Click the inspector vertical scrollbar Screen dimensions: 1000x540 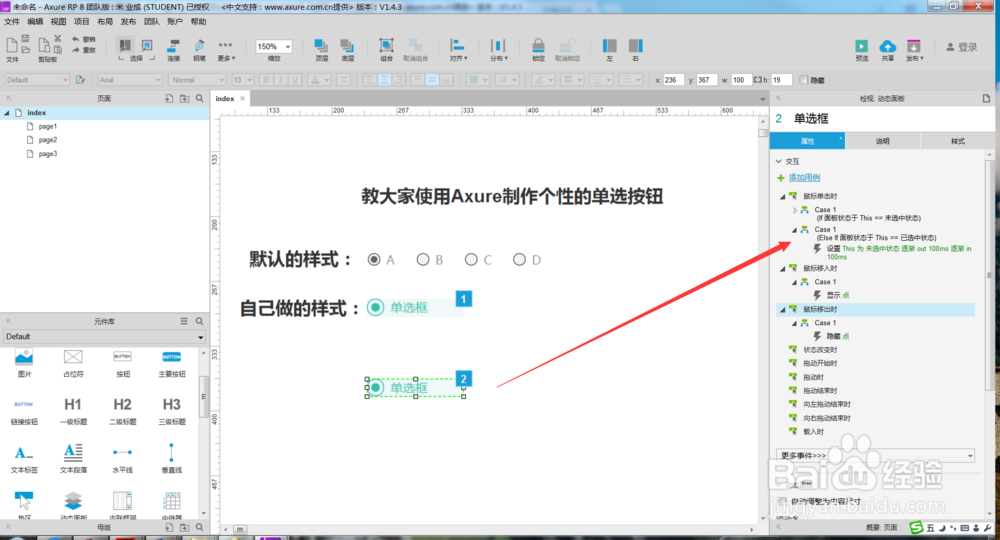tap(990, 274)
